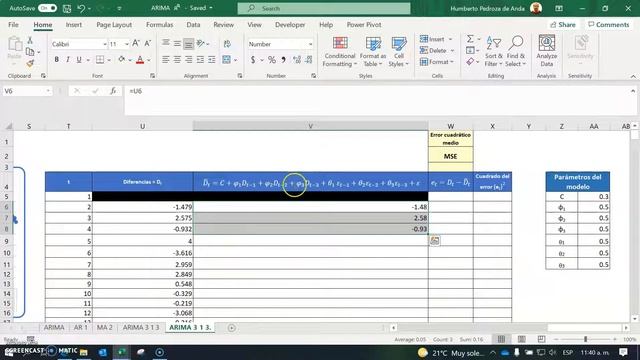
Task: Click the Format Painter brush
Action: 30,63
